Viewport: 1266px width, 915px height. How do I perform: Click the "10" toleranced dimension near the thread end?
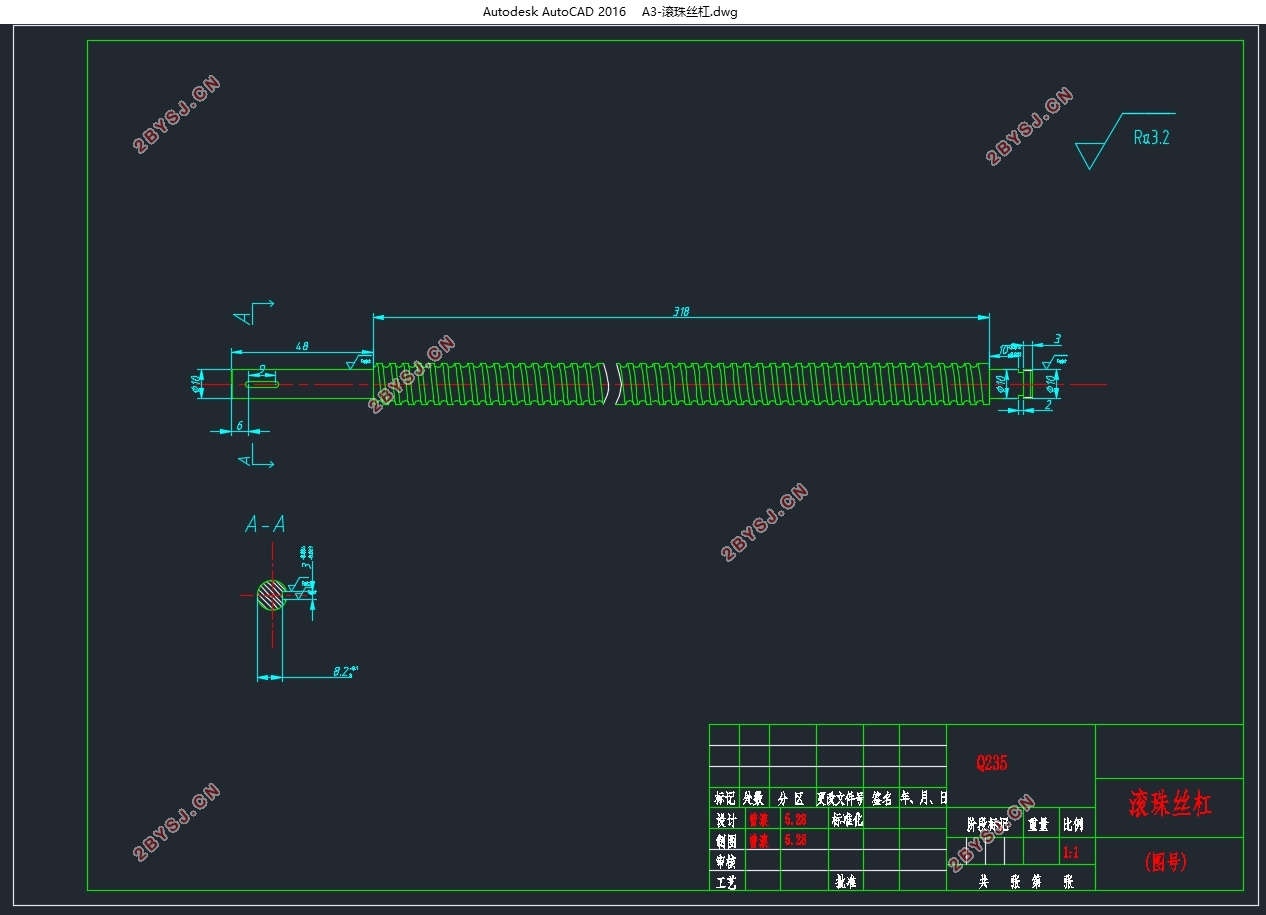(1009, 349)
